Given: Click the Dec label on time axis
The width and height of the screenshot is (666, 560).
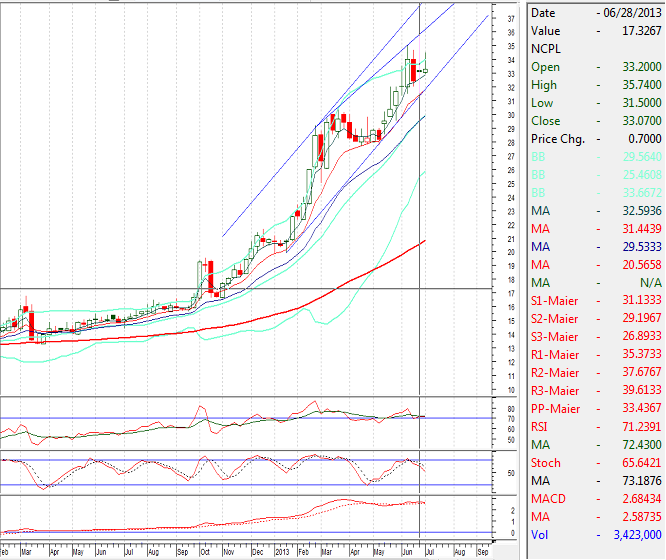Looking at the screenshot, I should (x=256, y=551).
